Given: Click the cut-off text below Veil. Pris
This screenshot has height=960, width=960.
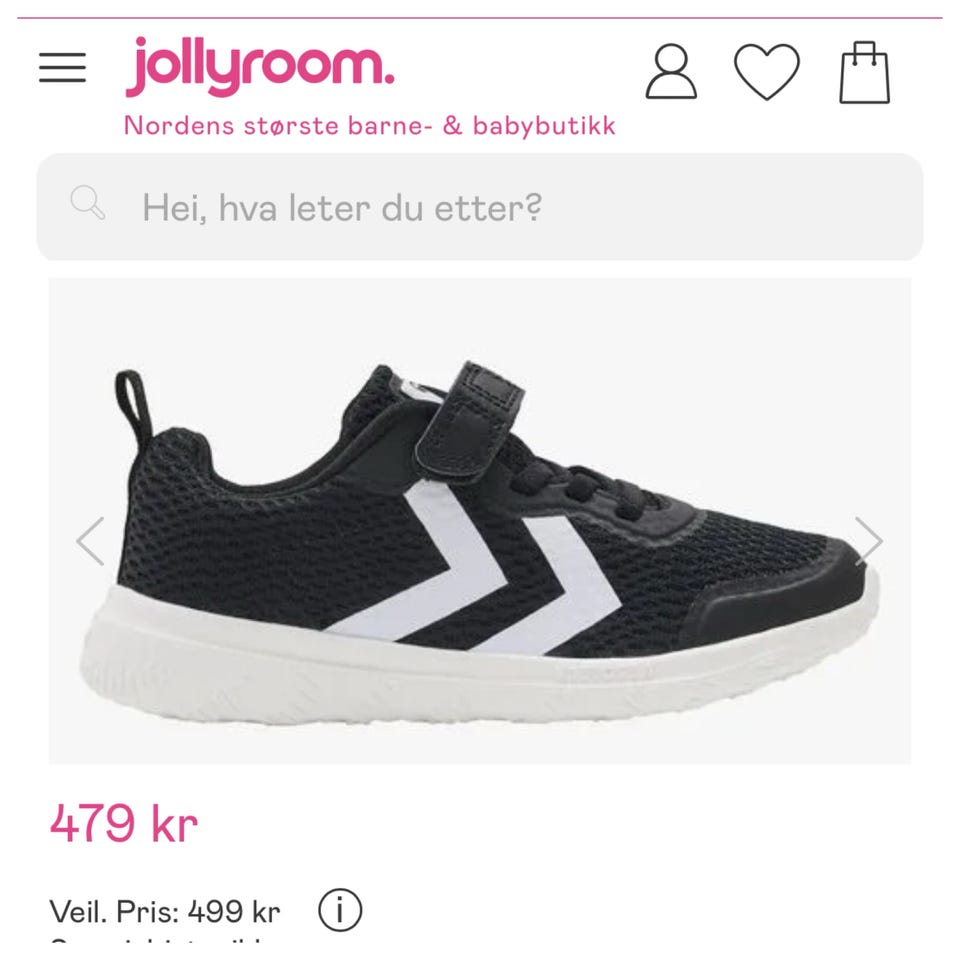Looking at the screenshot, I should point(159,939).
